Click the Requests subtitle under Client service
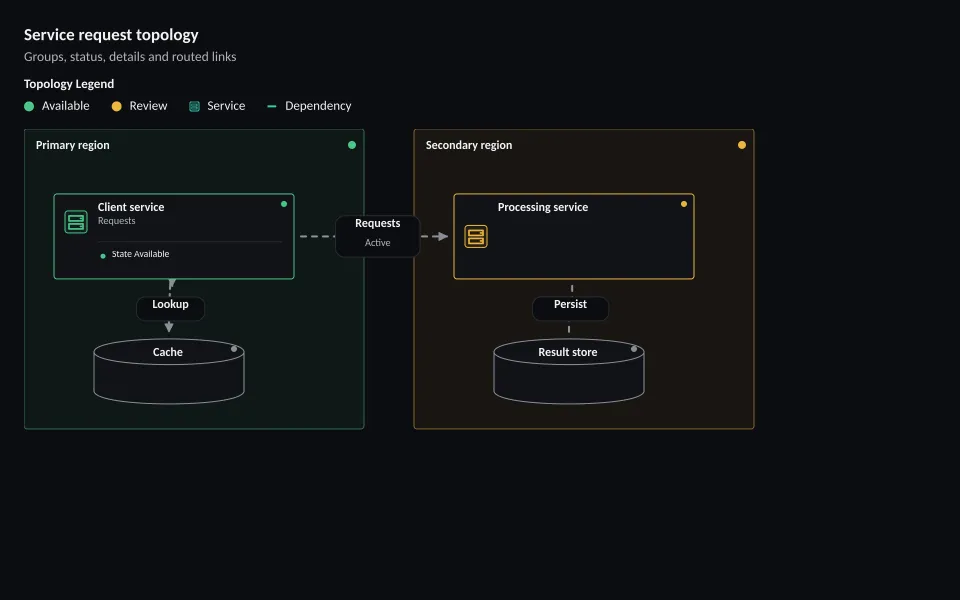960x600 pixels. pos(116,221)
